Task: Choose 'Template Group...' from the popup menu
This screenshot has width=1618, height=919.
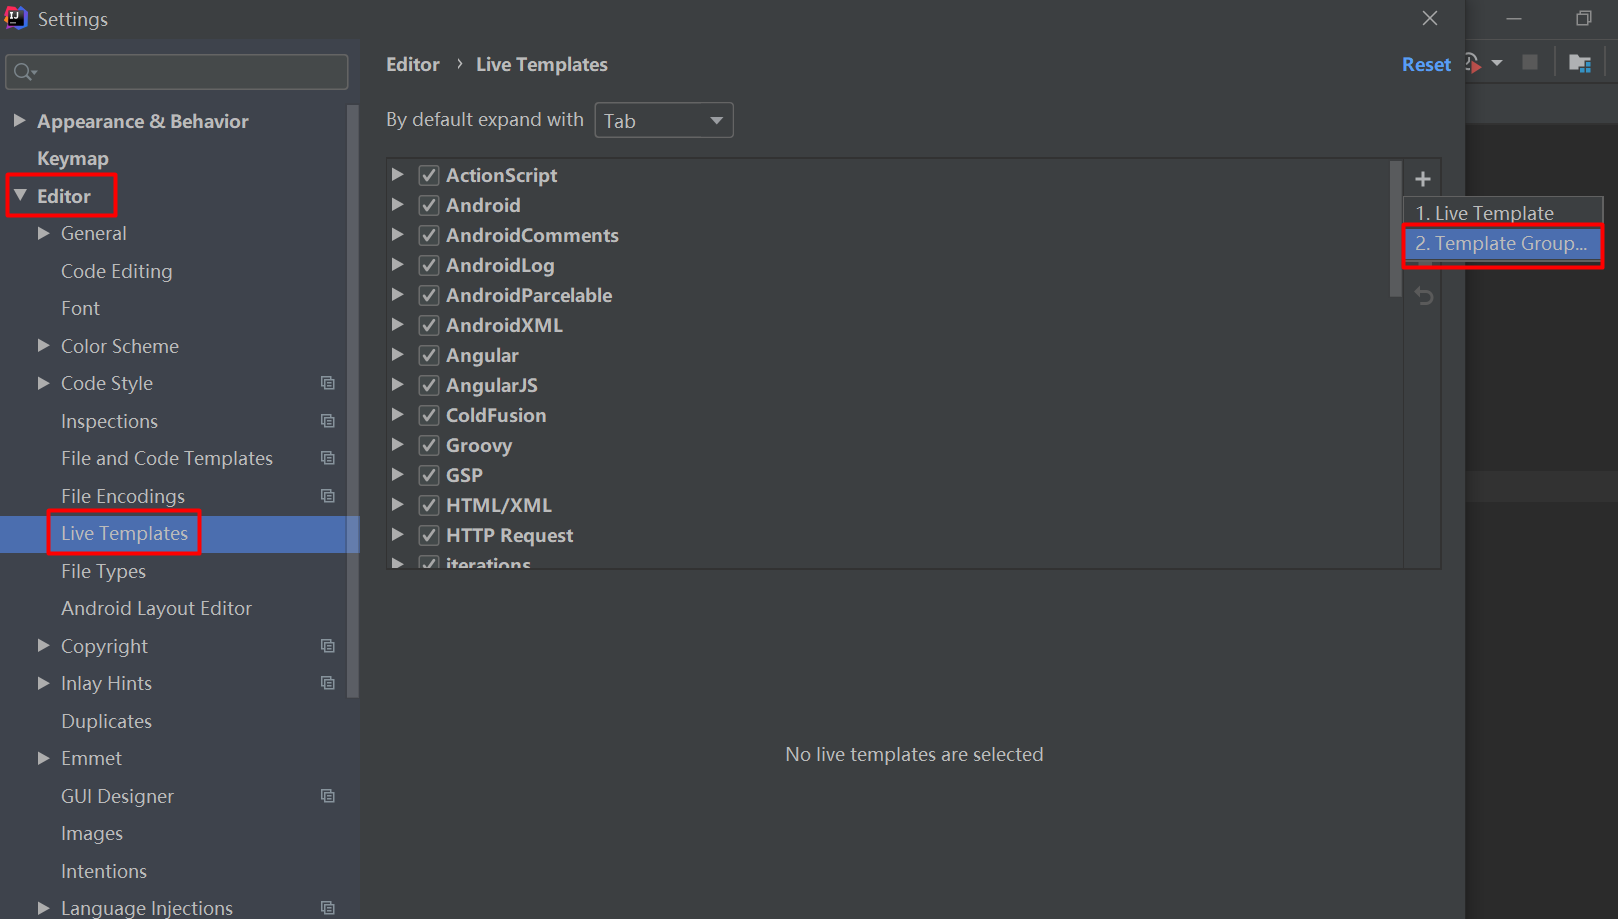Action: pos(1501,244)
